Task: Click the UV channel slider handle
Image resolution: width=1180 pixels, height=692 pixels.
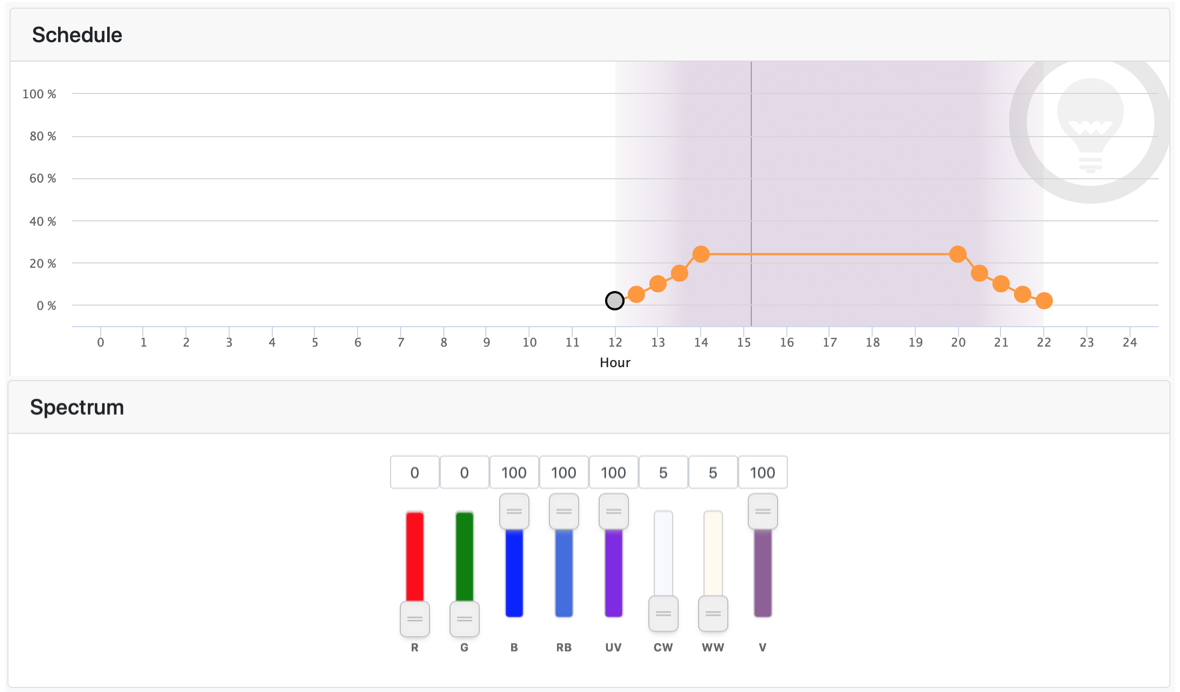Action: pyautogui.click(x=613, y=511)
